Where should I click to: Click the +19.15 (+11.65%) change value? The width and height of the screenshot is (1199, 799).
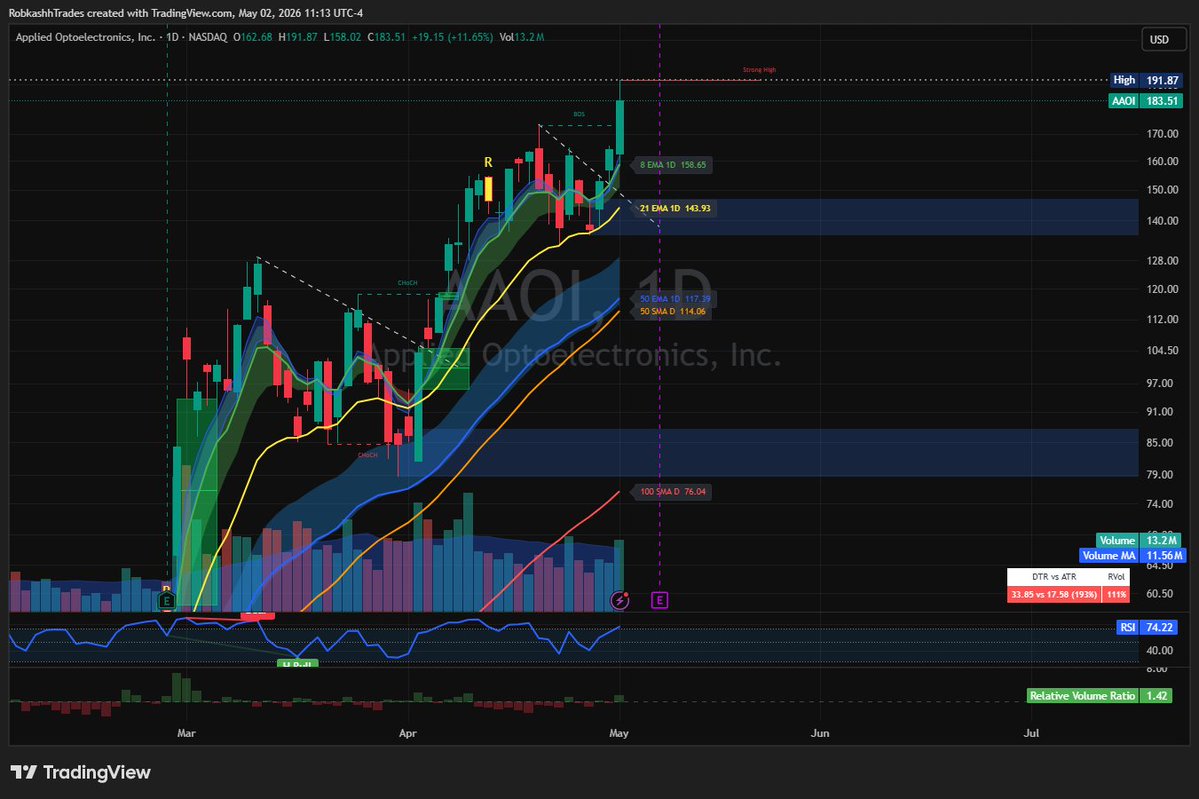click(x=452, y=37)
